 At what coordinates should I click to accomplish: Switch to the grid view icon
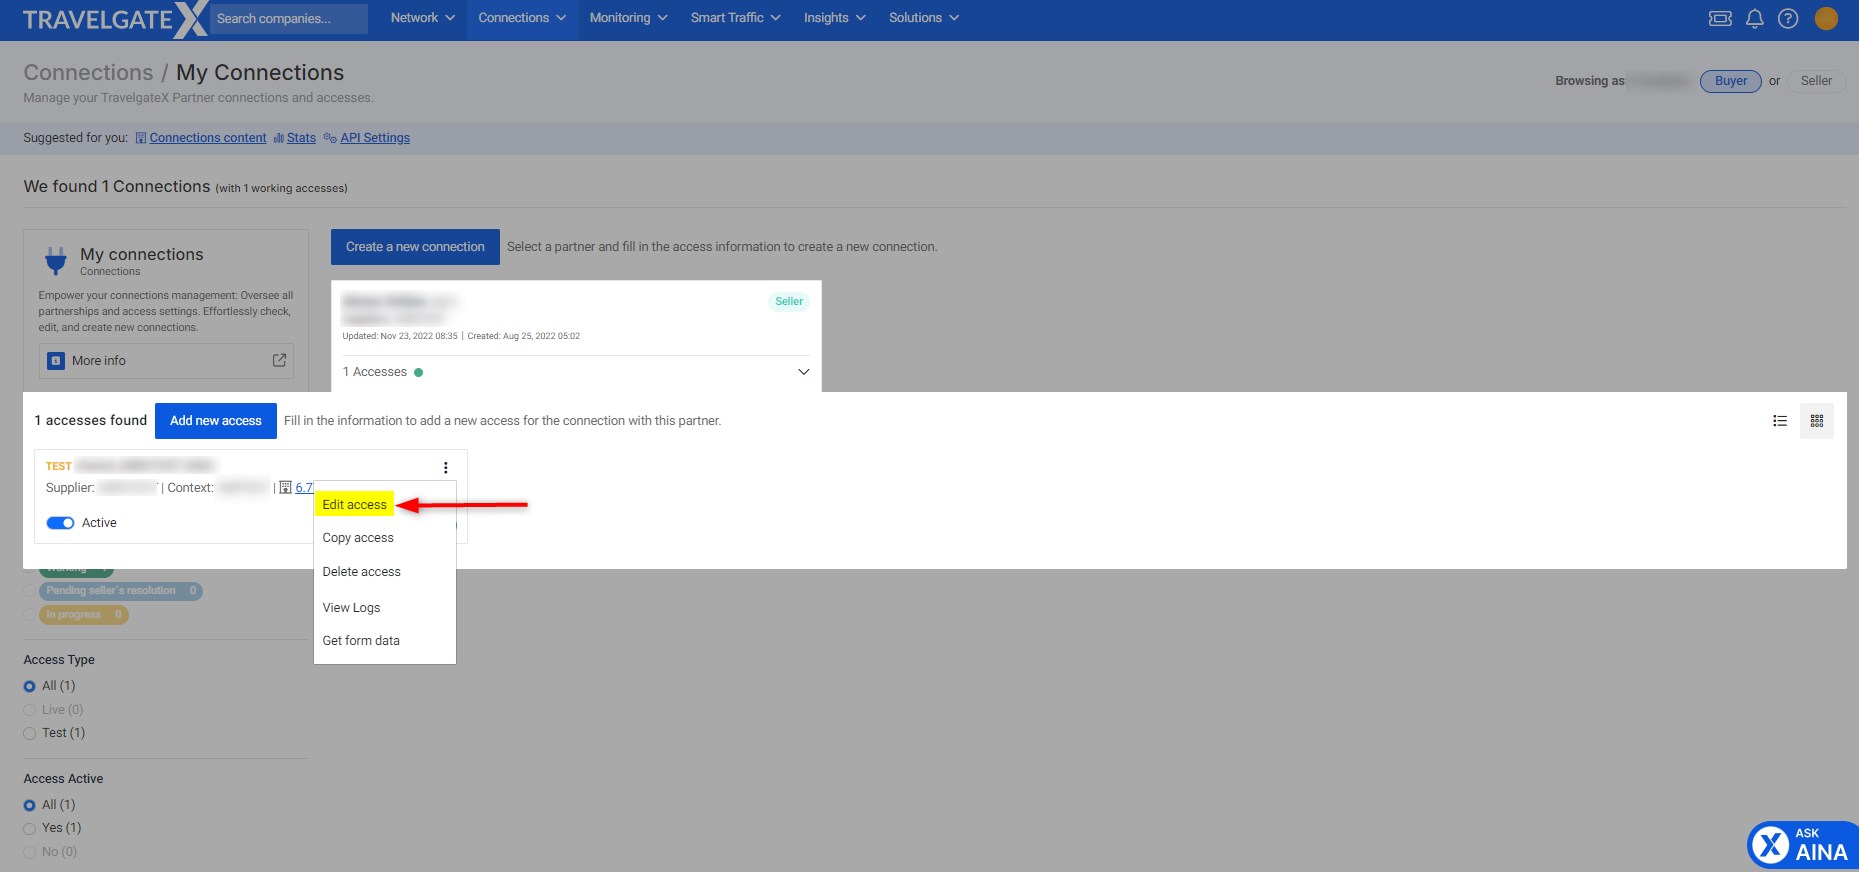pos(1817,421)
